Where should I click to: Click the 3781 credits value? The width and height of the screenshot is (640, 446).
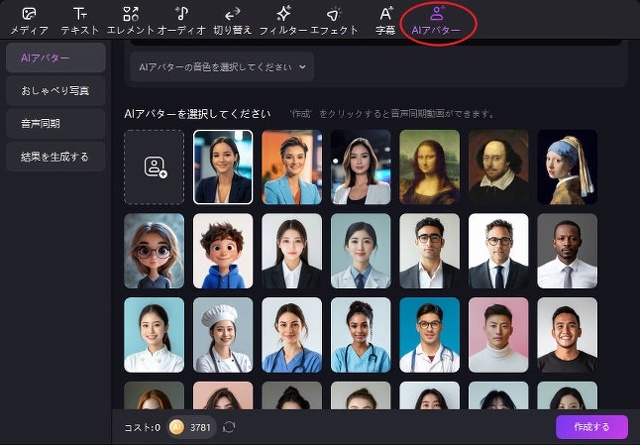(200, 427)
